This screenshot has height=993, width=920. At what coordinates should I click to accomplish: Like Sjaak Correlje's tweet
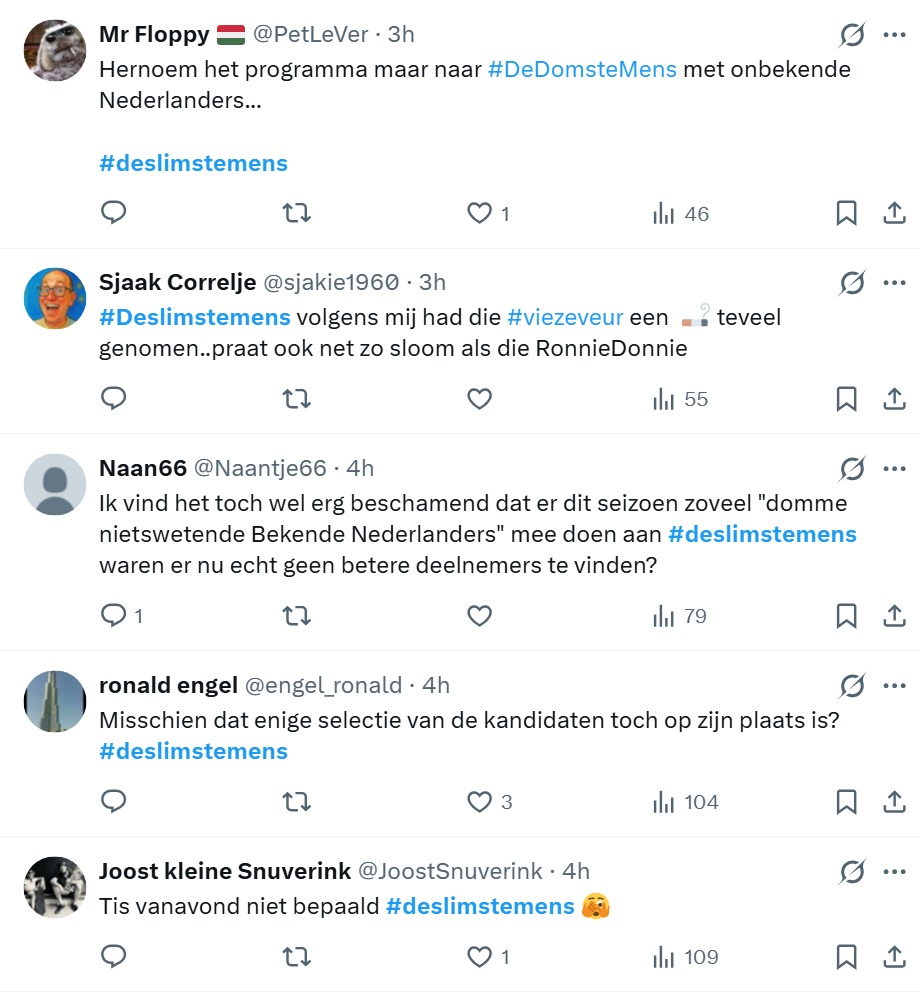[480, 399]
